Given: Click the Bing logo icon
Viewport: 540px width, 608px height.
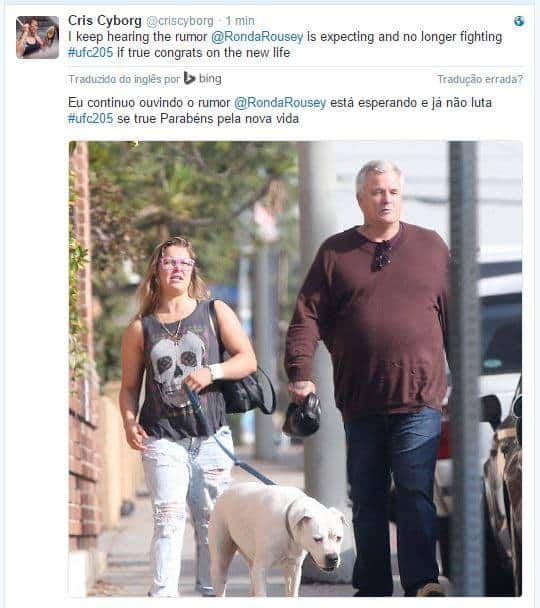Looking at the screenshot, I should click(x=189, y=78).
